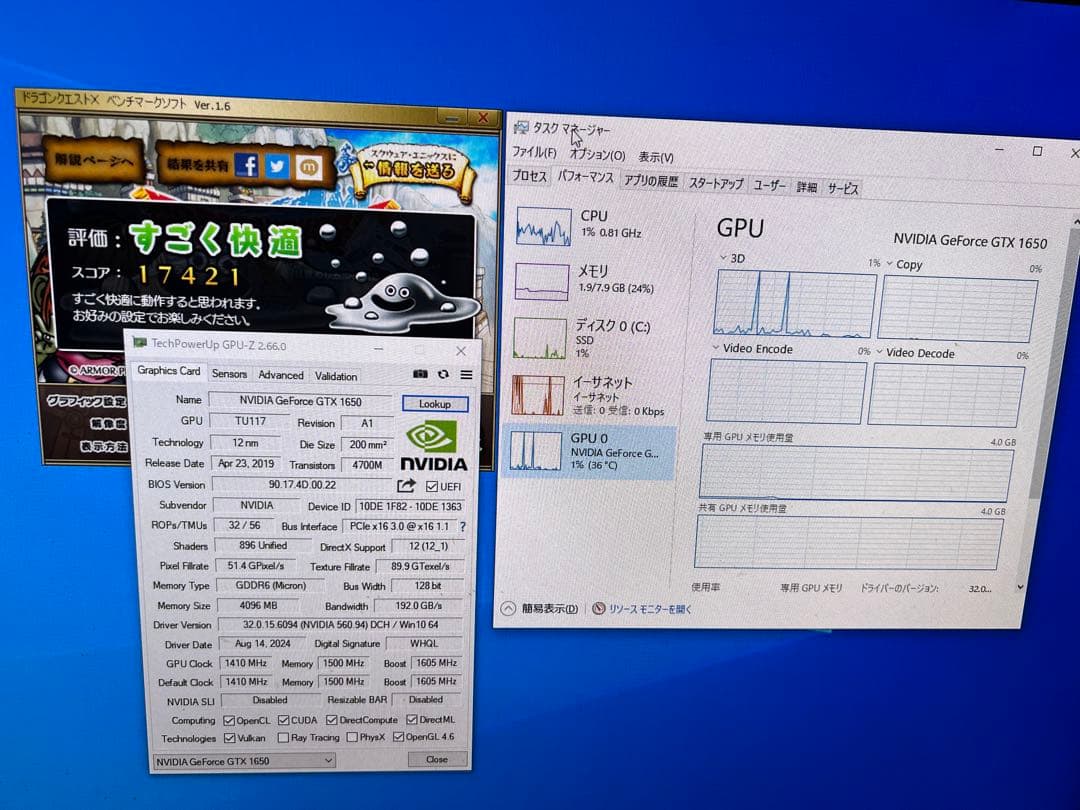Click the Bus Interface help question mark
Screen dimensions: 1080x810
pyautogui.click(x=461, y=526)
